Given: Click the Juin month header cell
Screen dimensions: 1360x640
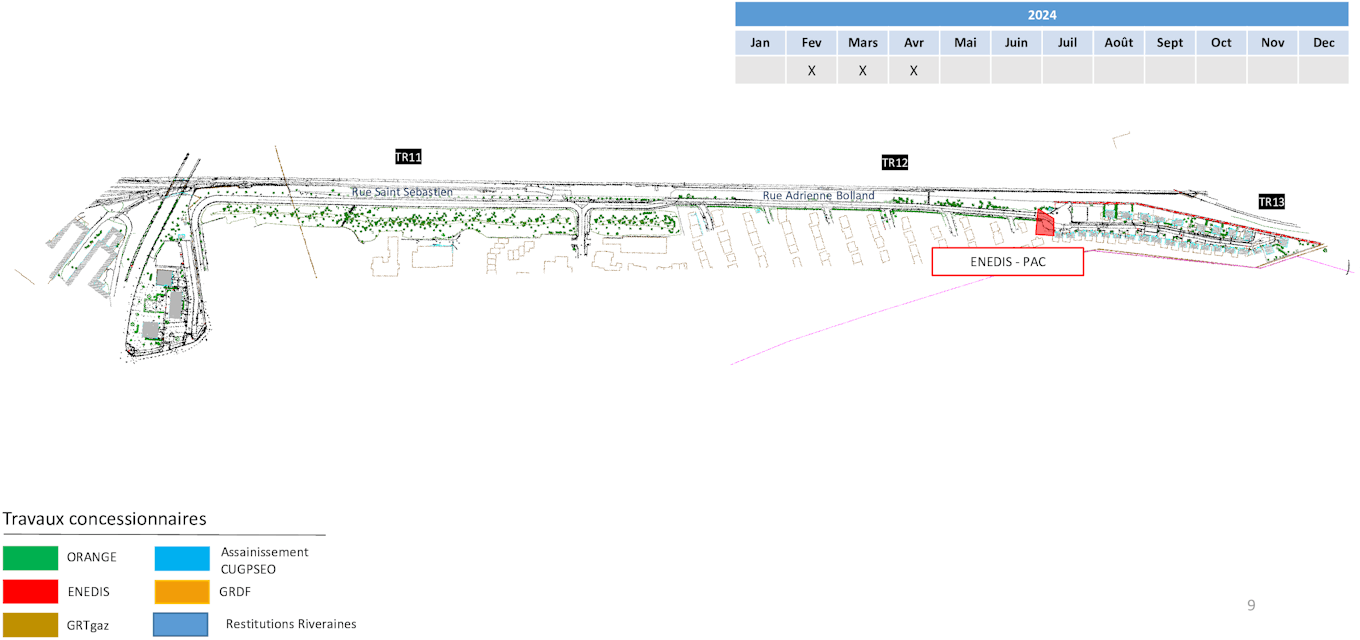Looking at the screenshot, I should 1016,43.
